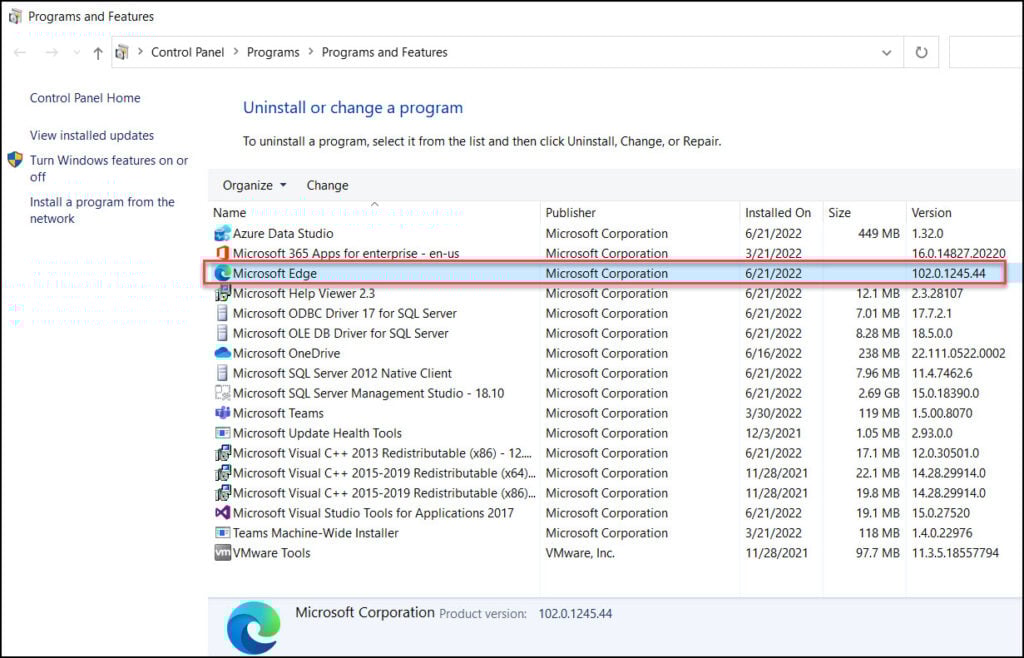Click the Microsoft 365 Apps Office icon
1024x658 pixels.
click(x=222, y=253)
